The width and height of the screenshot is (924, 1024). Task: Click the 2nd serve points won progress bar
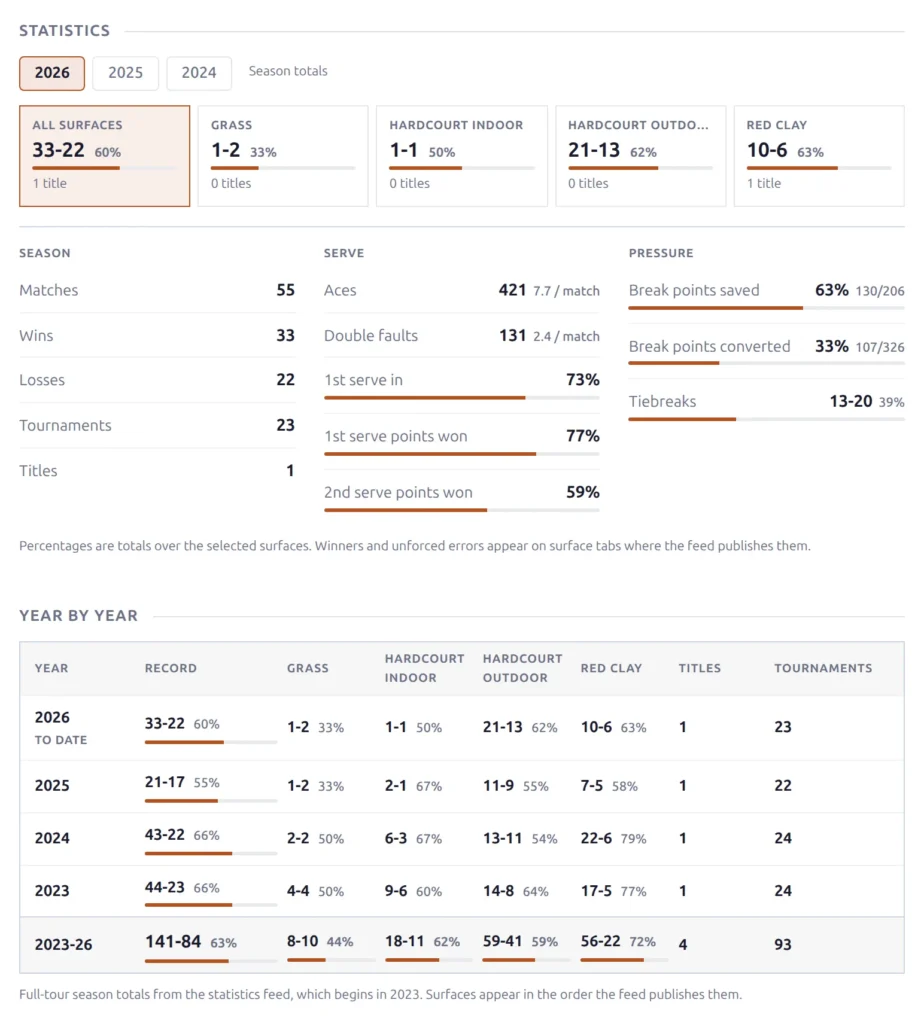[462, 510]
